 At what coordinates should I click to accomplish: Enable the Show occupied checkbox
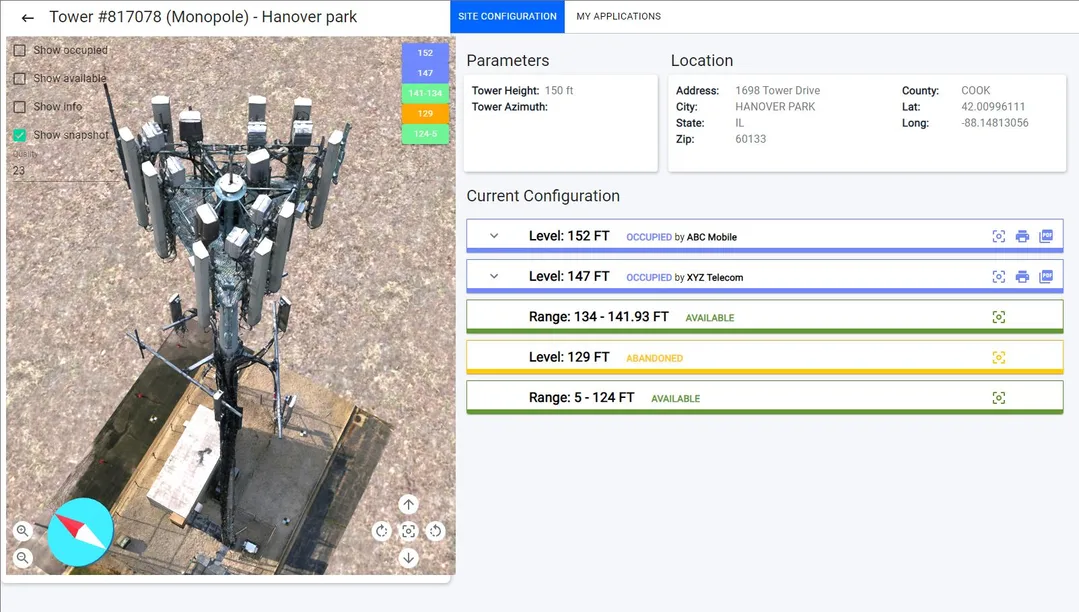click(20, 50)
